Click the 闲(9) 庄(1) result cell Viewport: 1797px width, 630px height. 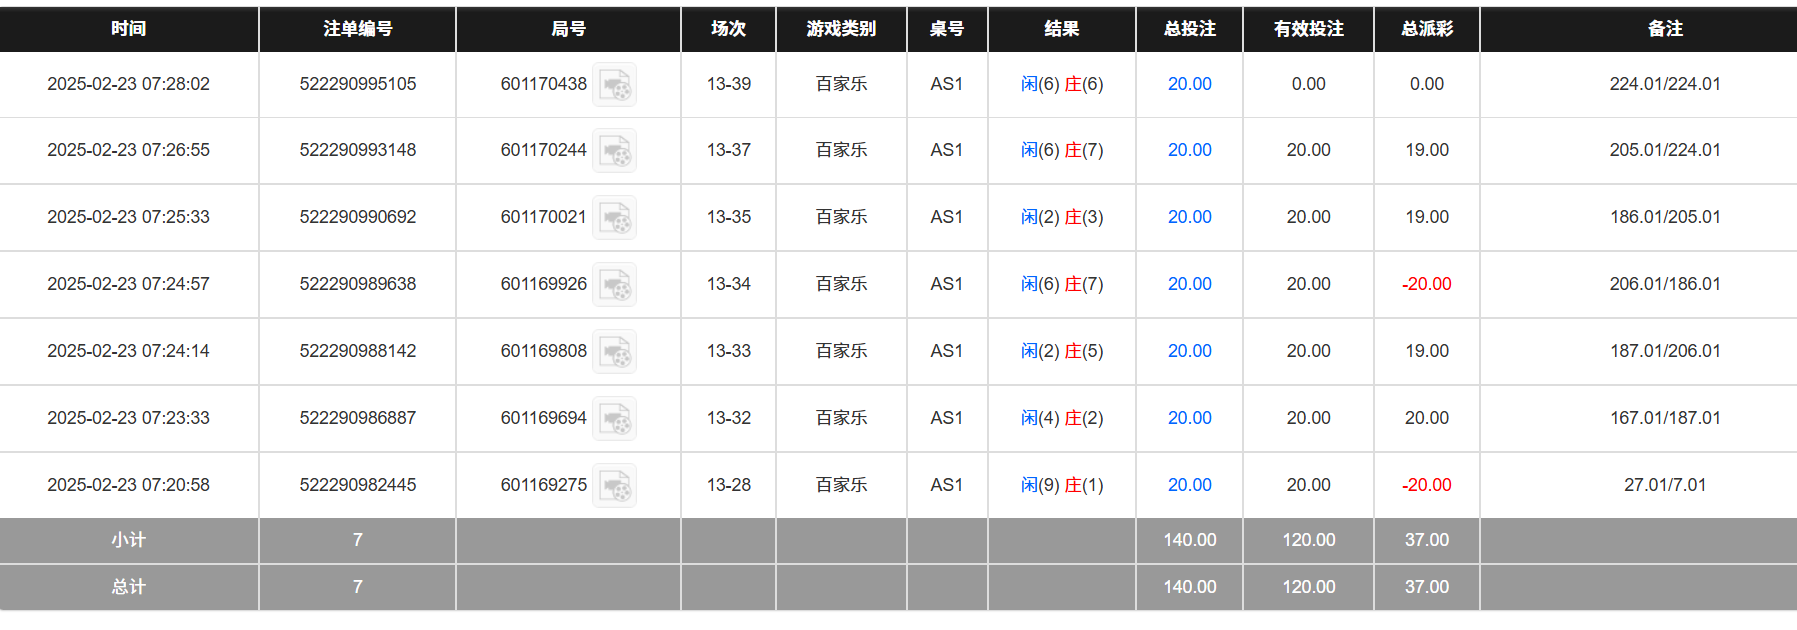pos(1061,485)
